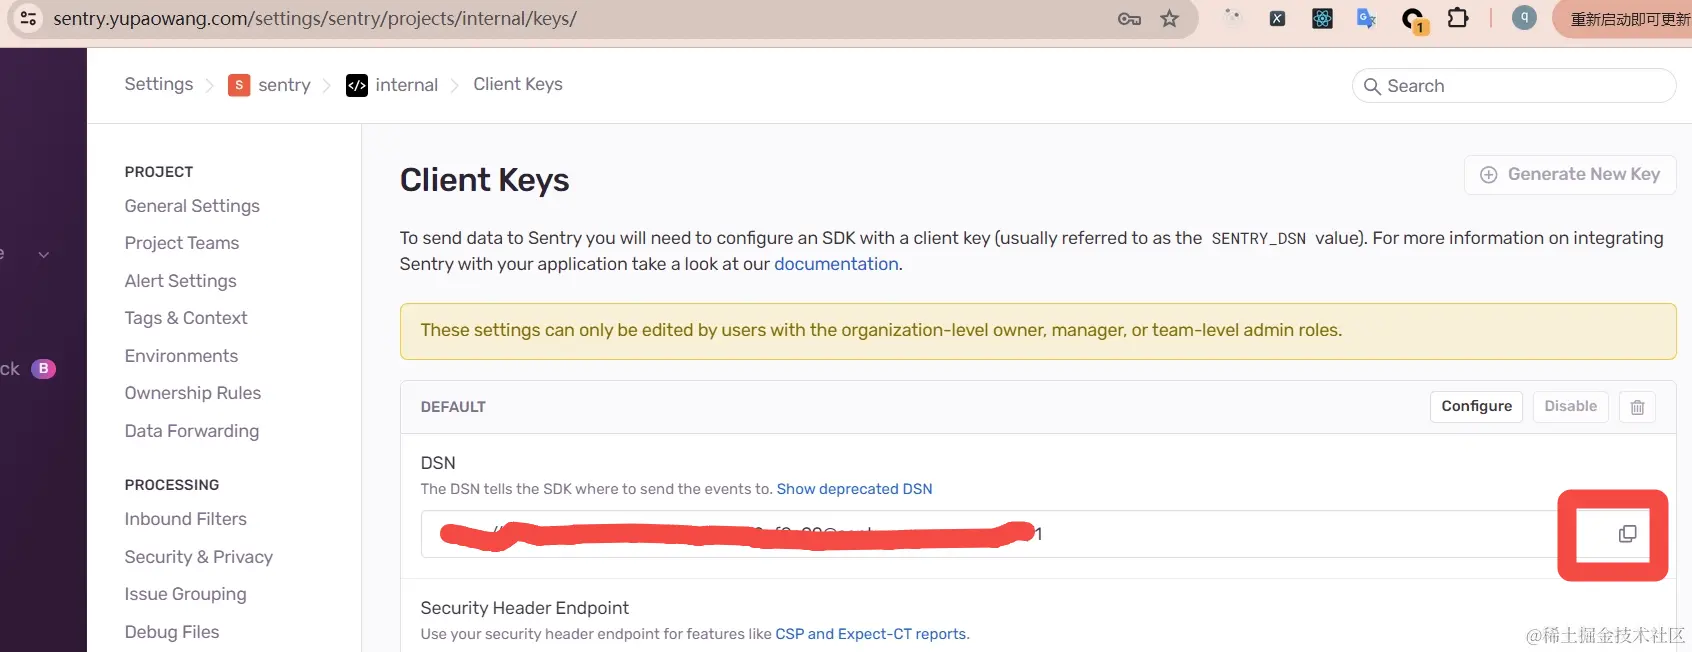Click the internal project code icon
Screen dimensions: 1692x652
pos(357,85)
